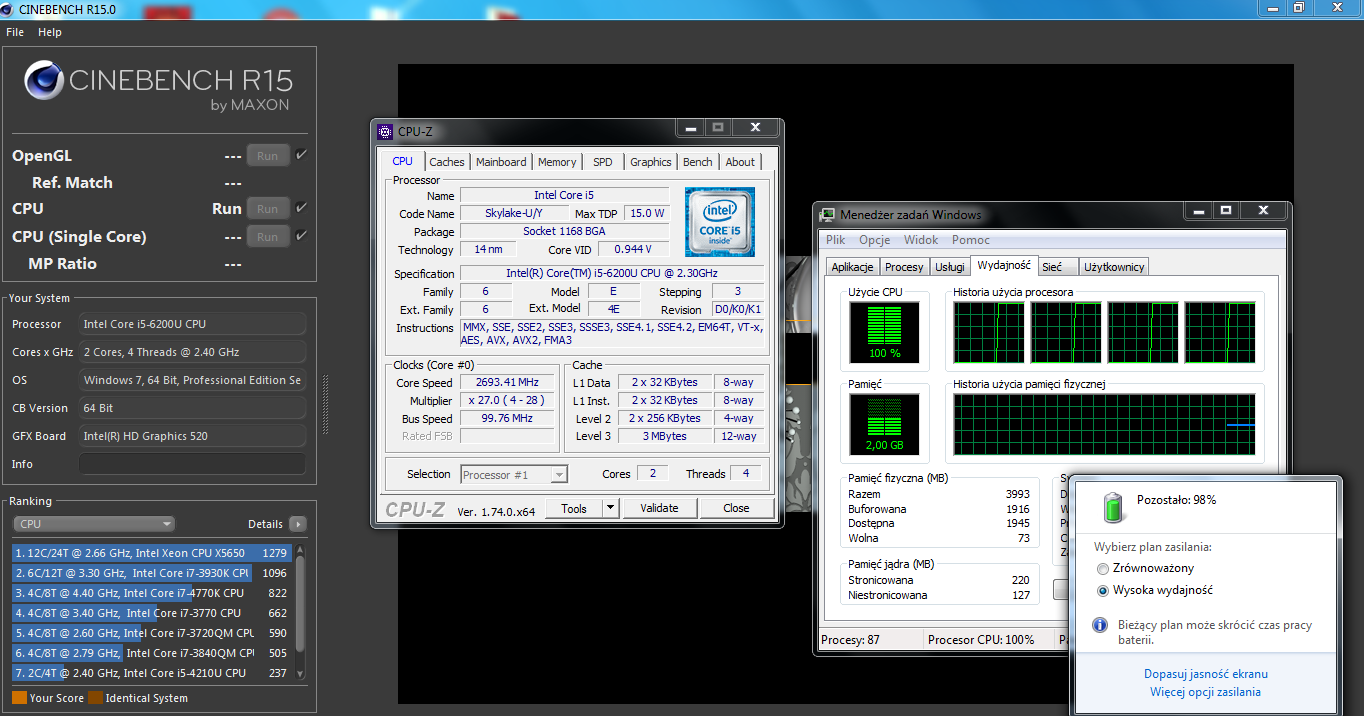Click the memory 2,00 GB meter
The height and width of the screenshot is (716, 1364).
pos(884,424)
